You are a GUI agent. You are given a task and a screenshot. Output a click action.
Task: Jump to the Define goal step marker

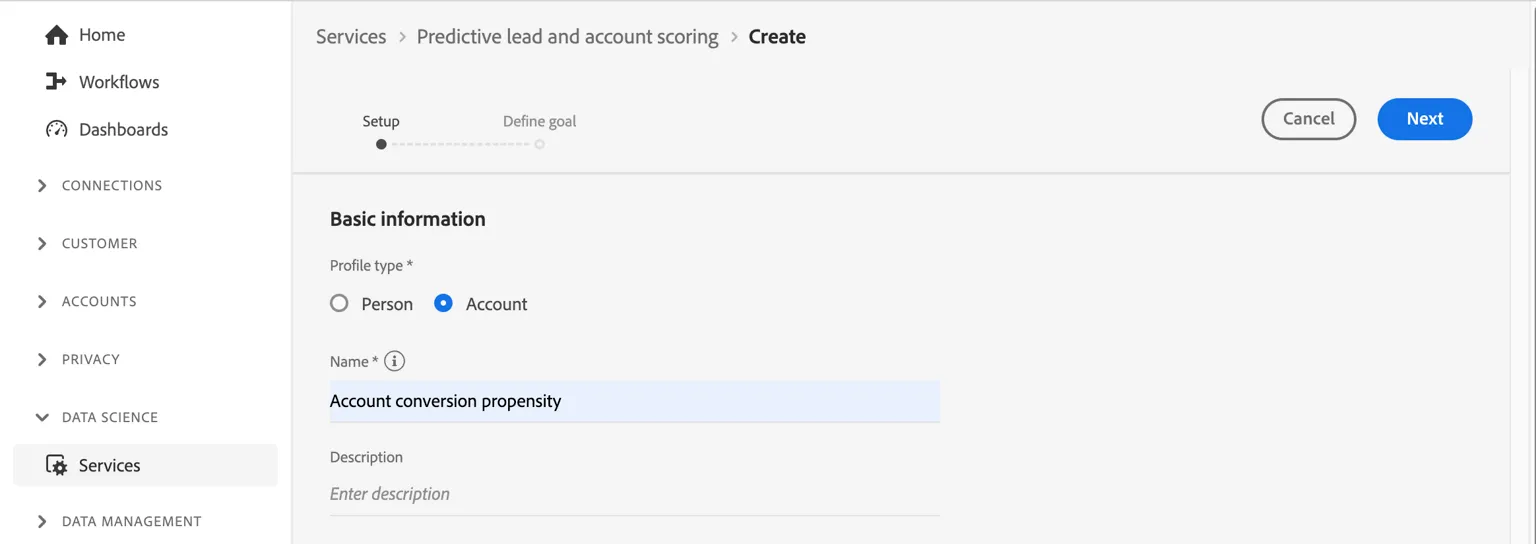pos(539,144)
